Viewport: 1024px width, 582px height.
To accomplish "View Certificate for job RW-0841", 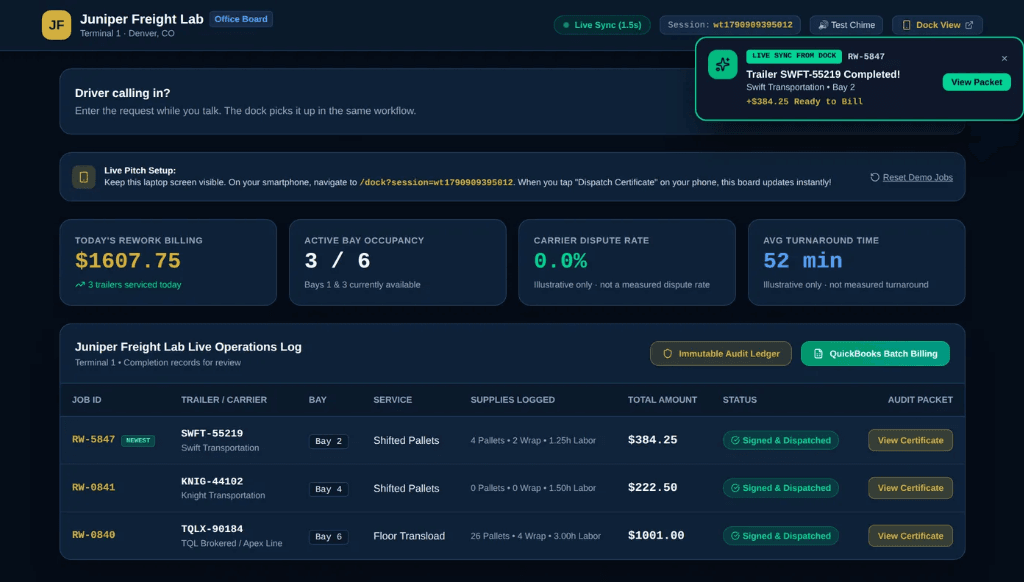I will (910, 488).
